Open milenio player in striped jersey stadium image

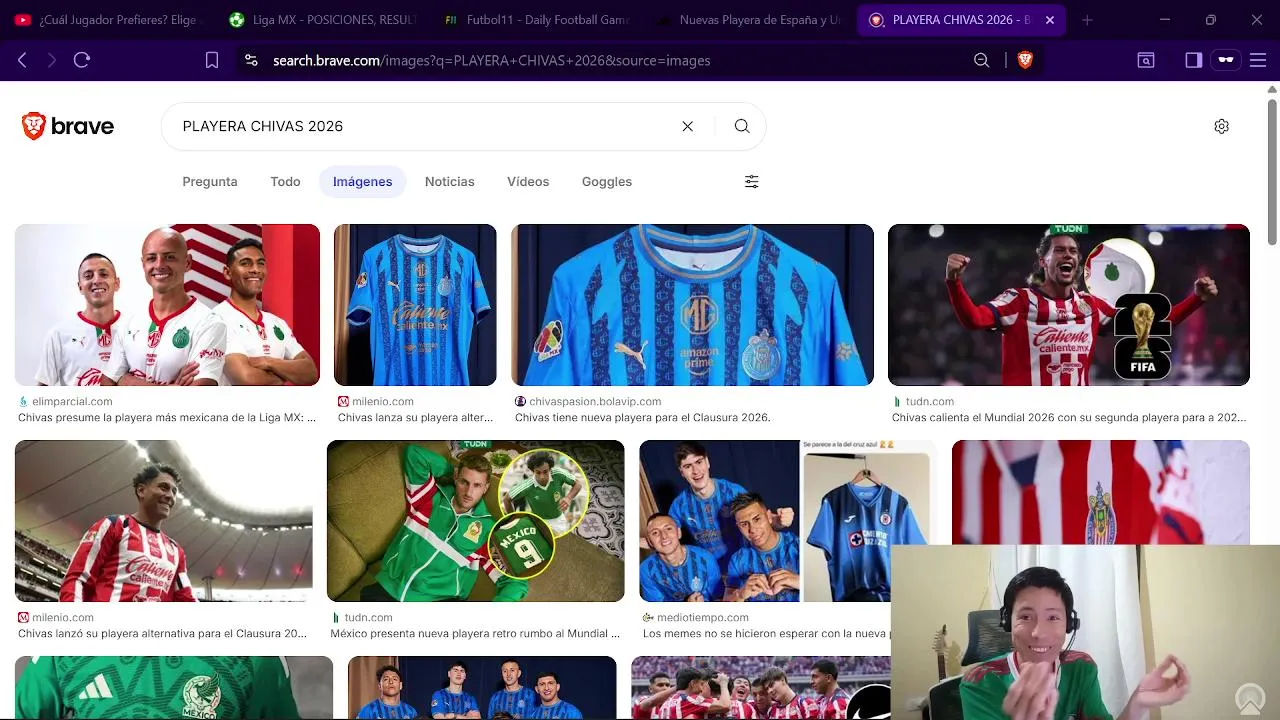(163, 521)
